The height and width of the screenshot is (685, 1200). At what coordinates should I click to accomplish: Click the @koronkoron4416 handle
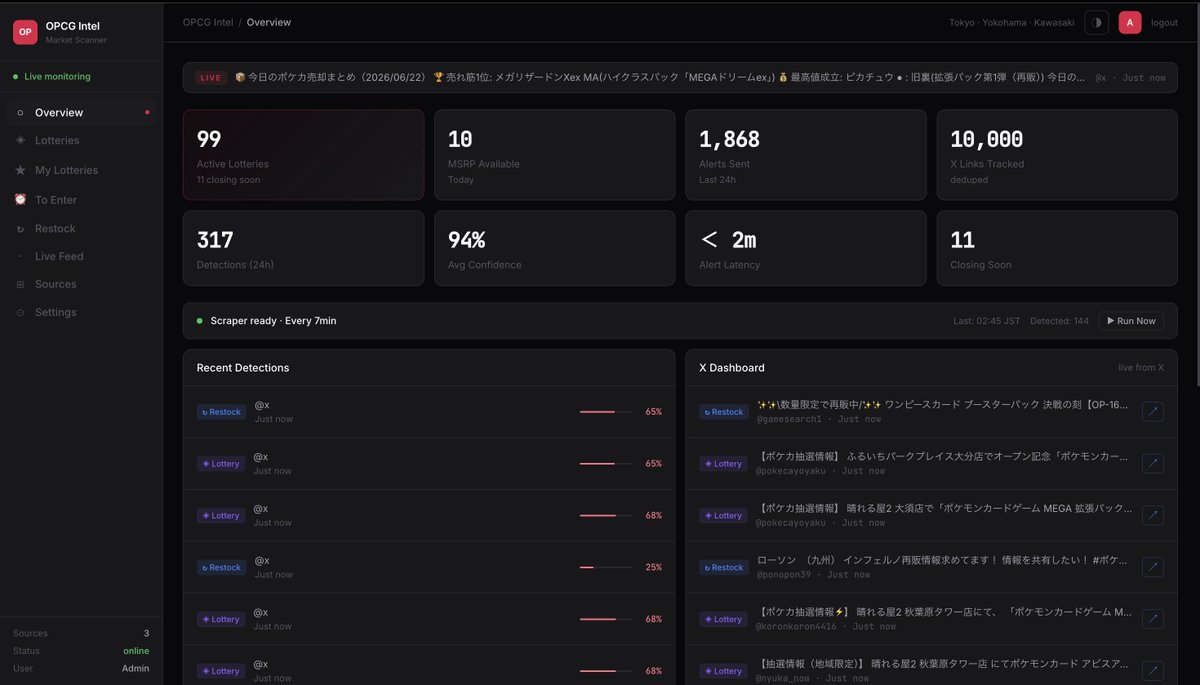(x=799, y=627)
